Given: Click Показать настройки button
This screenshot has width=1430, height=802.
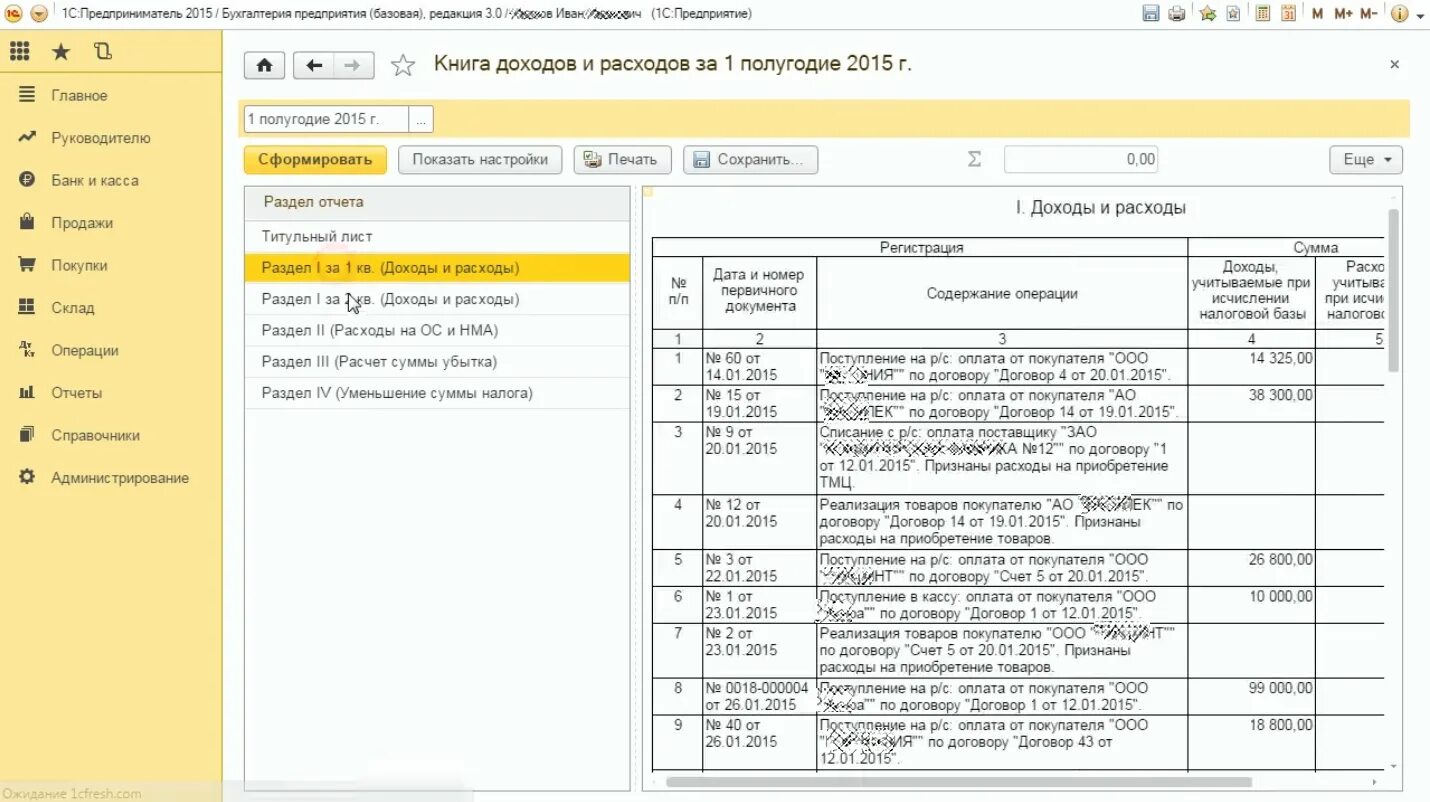Looking at the screenshot, I should coord(480,160).
